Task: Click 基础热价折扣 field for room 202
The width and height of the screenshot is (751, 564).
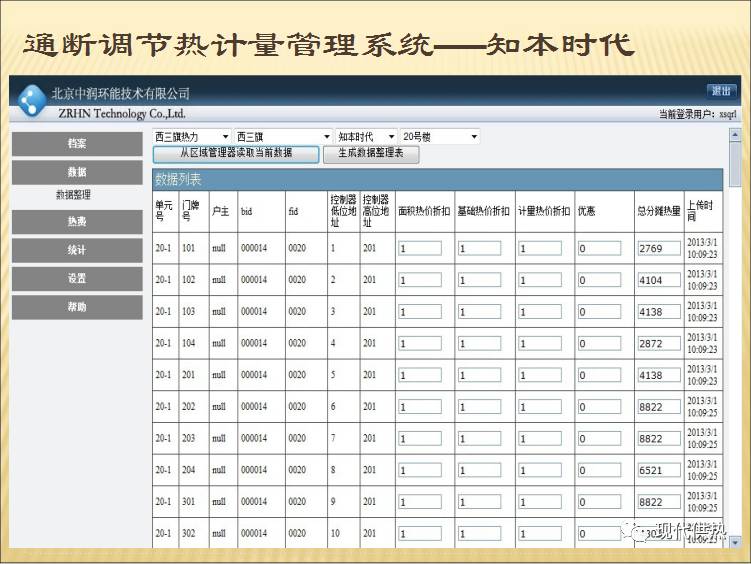Action: click(x=479, y=407)
